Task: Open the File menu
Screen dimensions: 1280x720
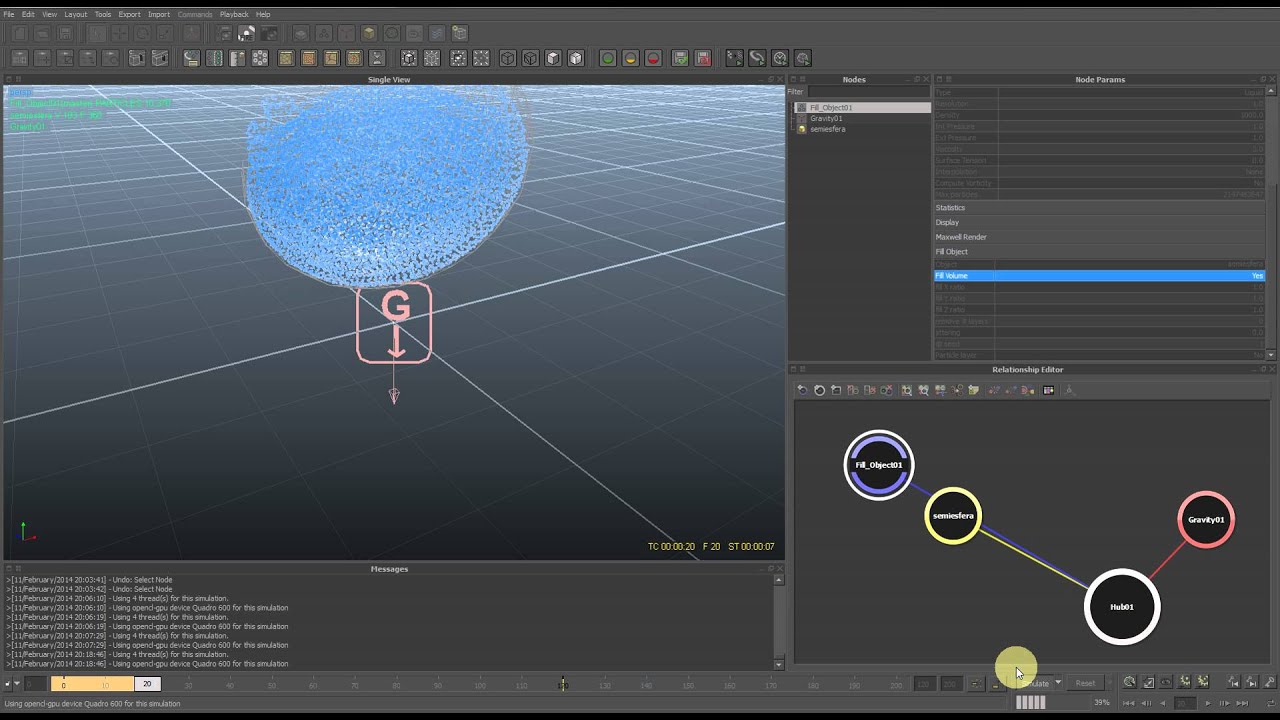Action: (8, 14)
